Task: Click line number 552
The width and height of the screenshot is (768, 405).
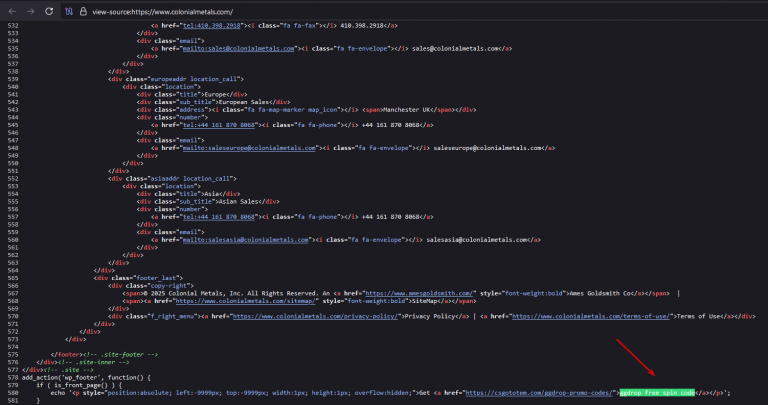Action: click(x=13, y=179)
